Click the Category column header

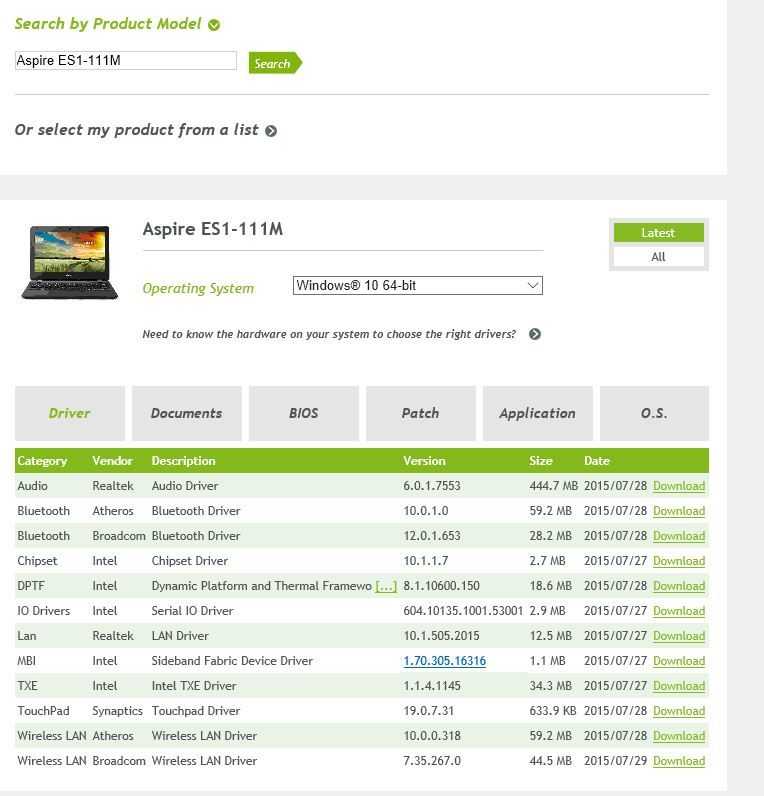[42, 461]
